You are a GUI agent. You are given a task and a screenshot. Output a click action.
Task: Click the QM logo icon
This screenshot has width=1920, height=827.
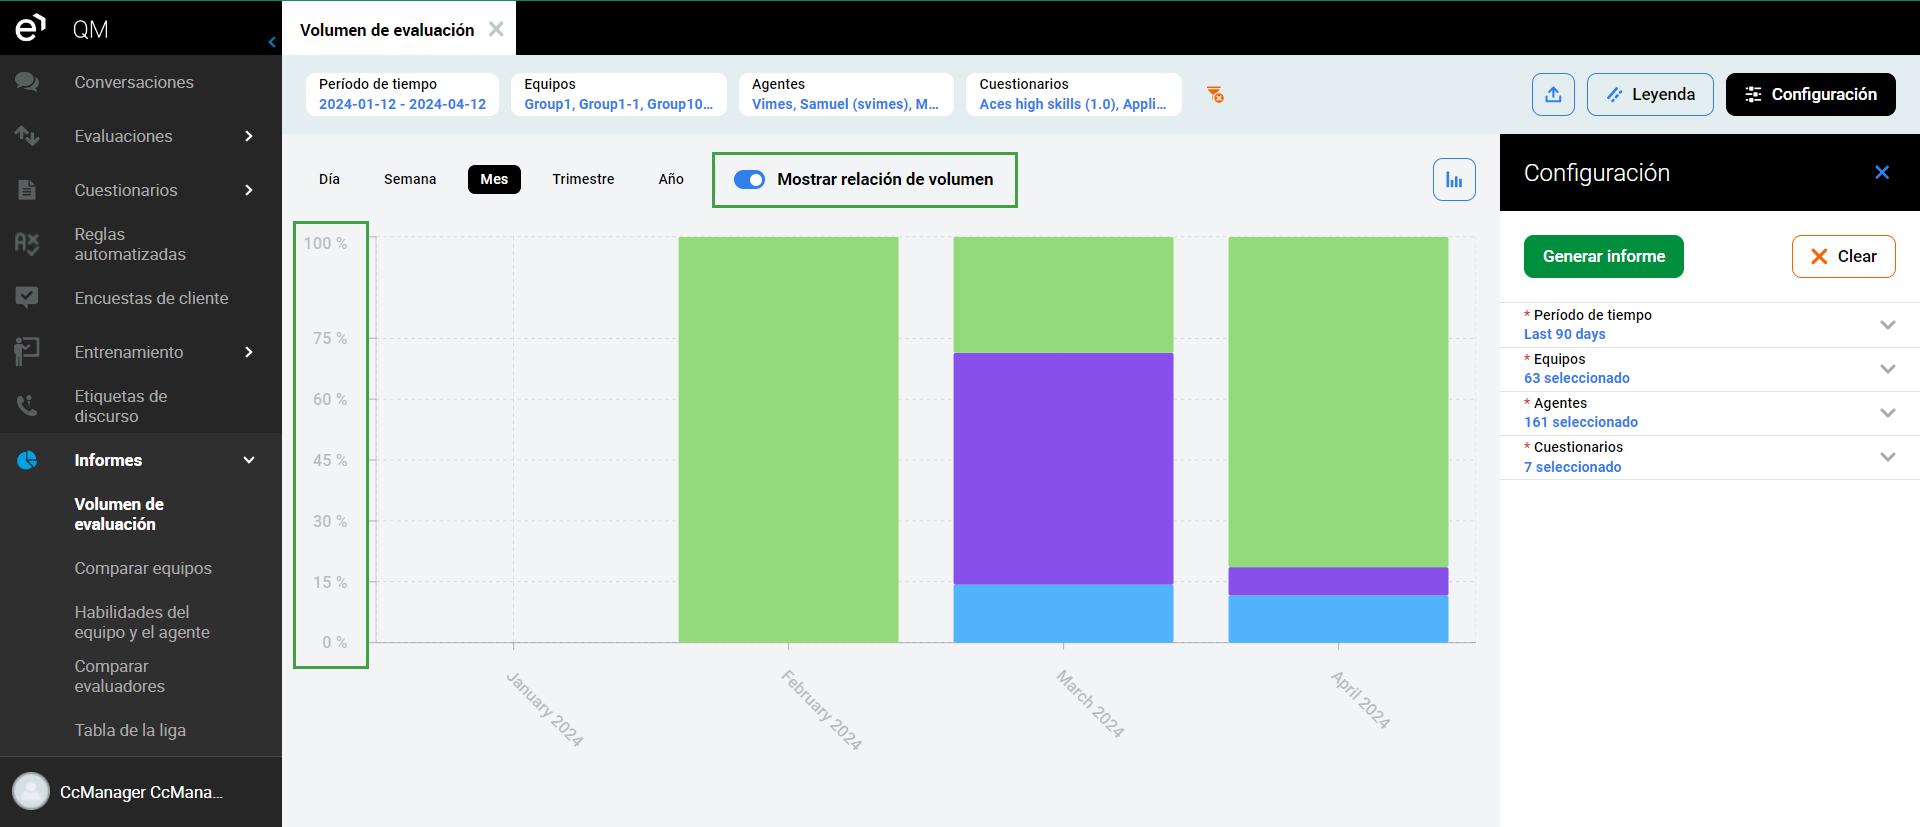(x=30, y=28)
